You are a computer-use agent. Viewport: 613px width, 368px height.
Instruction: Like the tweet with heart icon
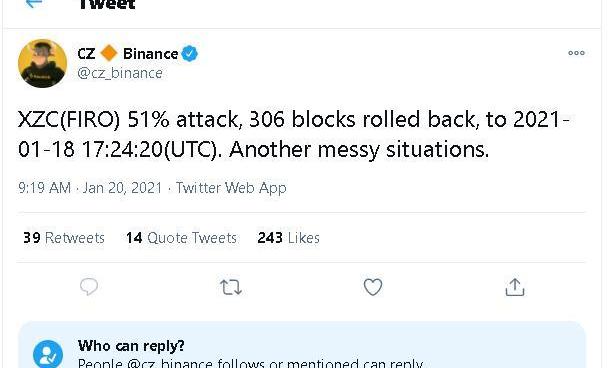pos(373,287)
